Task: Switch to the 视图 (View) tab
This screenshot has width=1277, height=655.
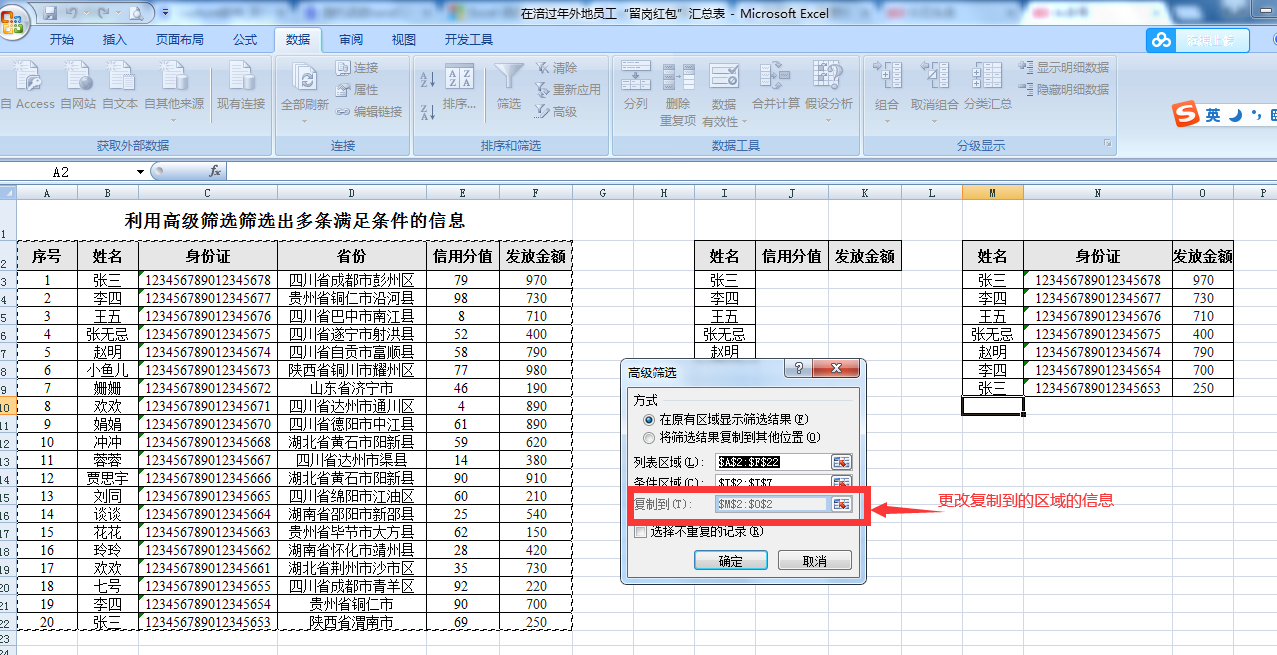Action: point(404,40)
